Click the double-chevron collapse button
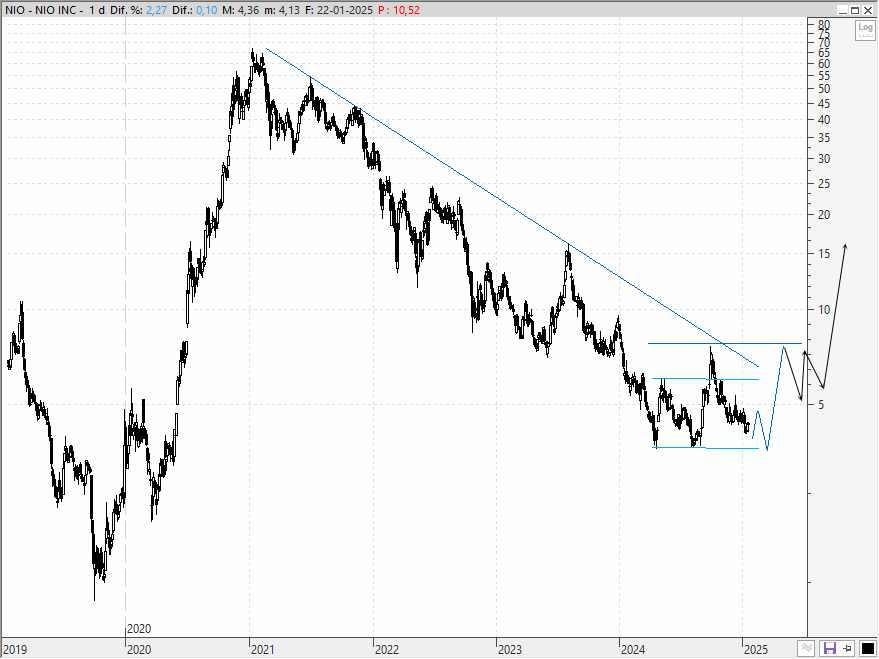This screenshot has height=659, width=879. click(x=806, y=649)
